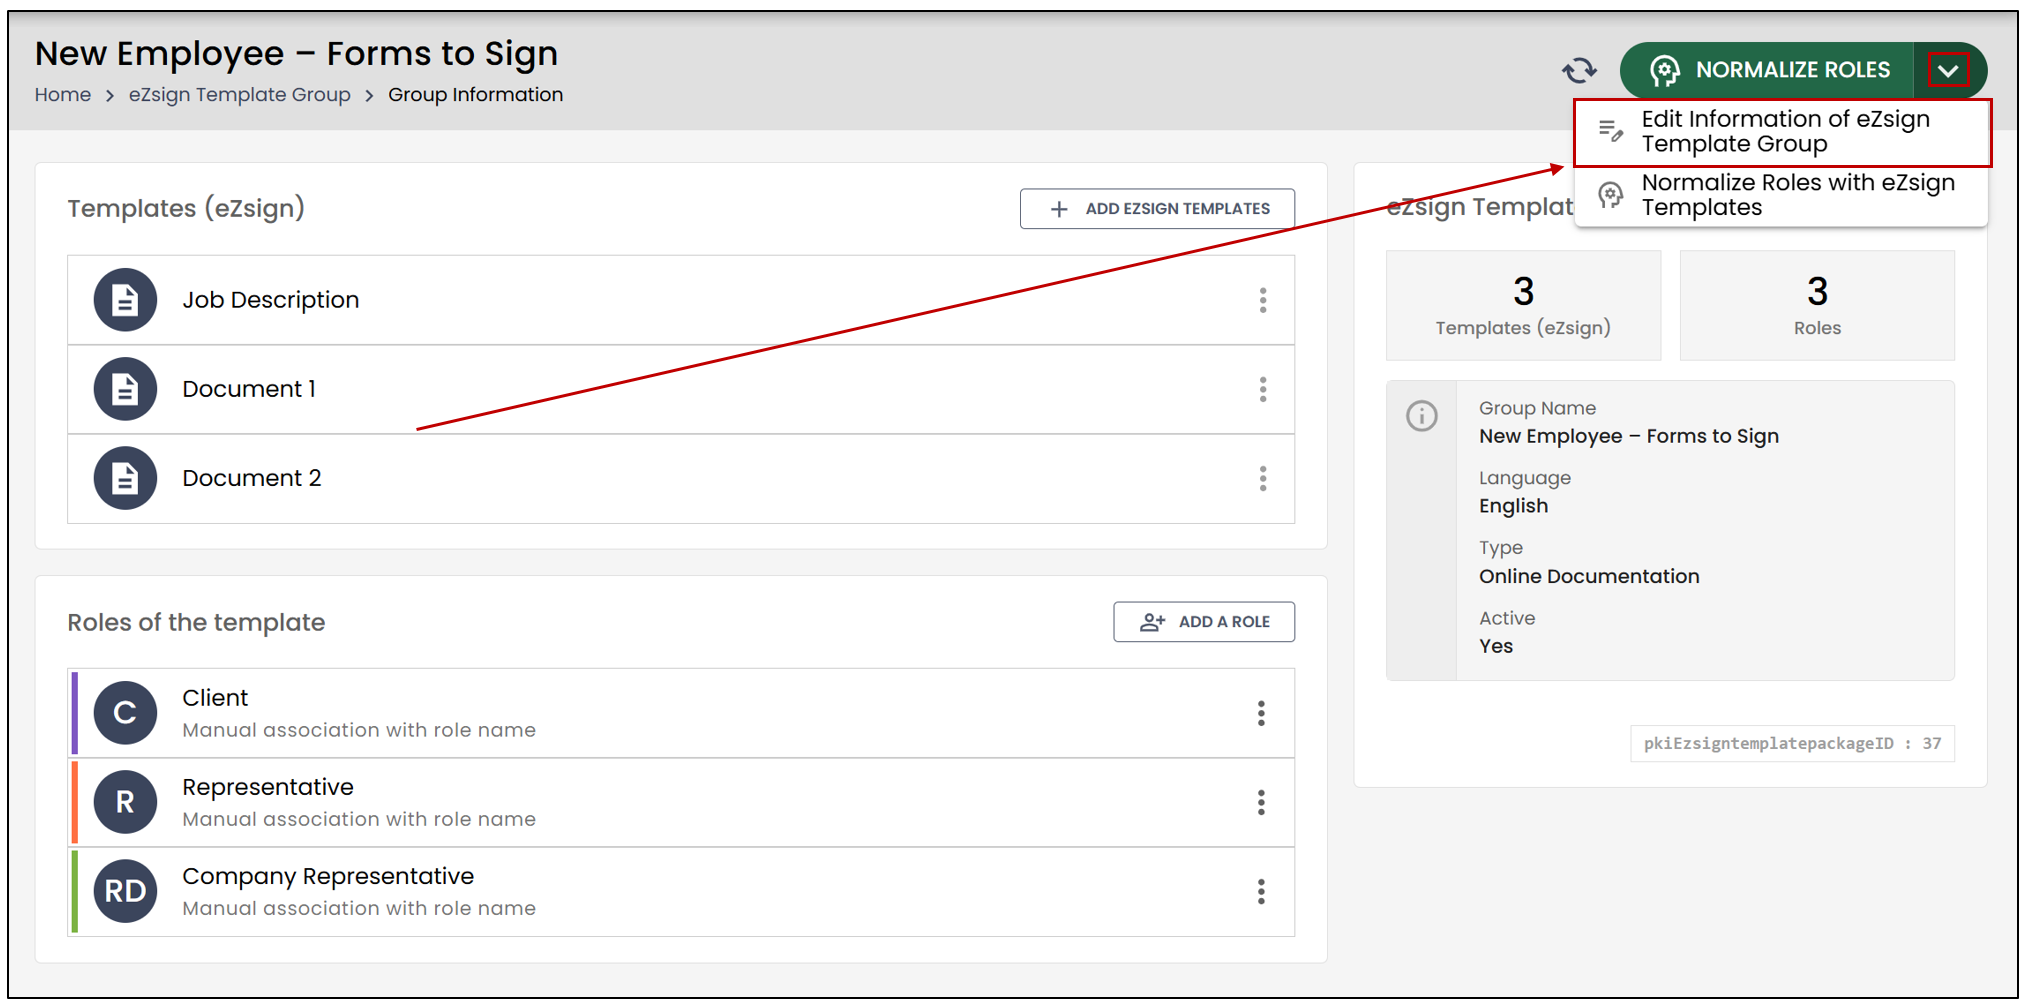The height and width of the screenshot is (1008, 2025).
Task: Open the eZsign Template Group breadcrumb
Action: (240, 95)
